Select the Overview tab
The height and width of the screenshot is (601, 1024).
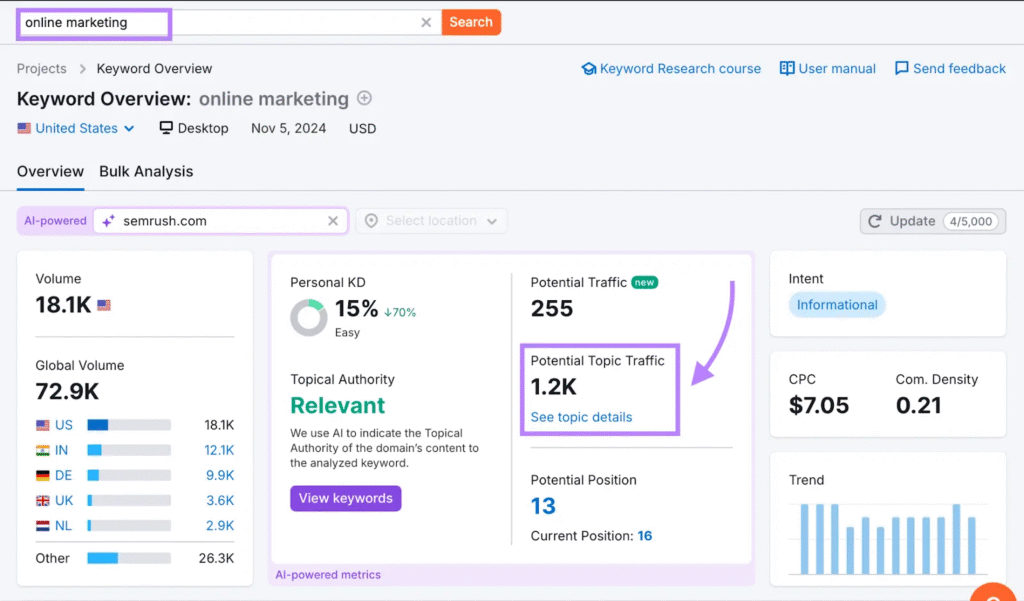point(50,171)
